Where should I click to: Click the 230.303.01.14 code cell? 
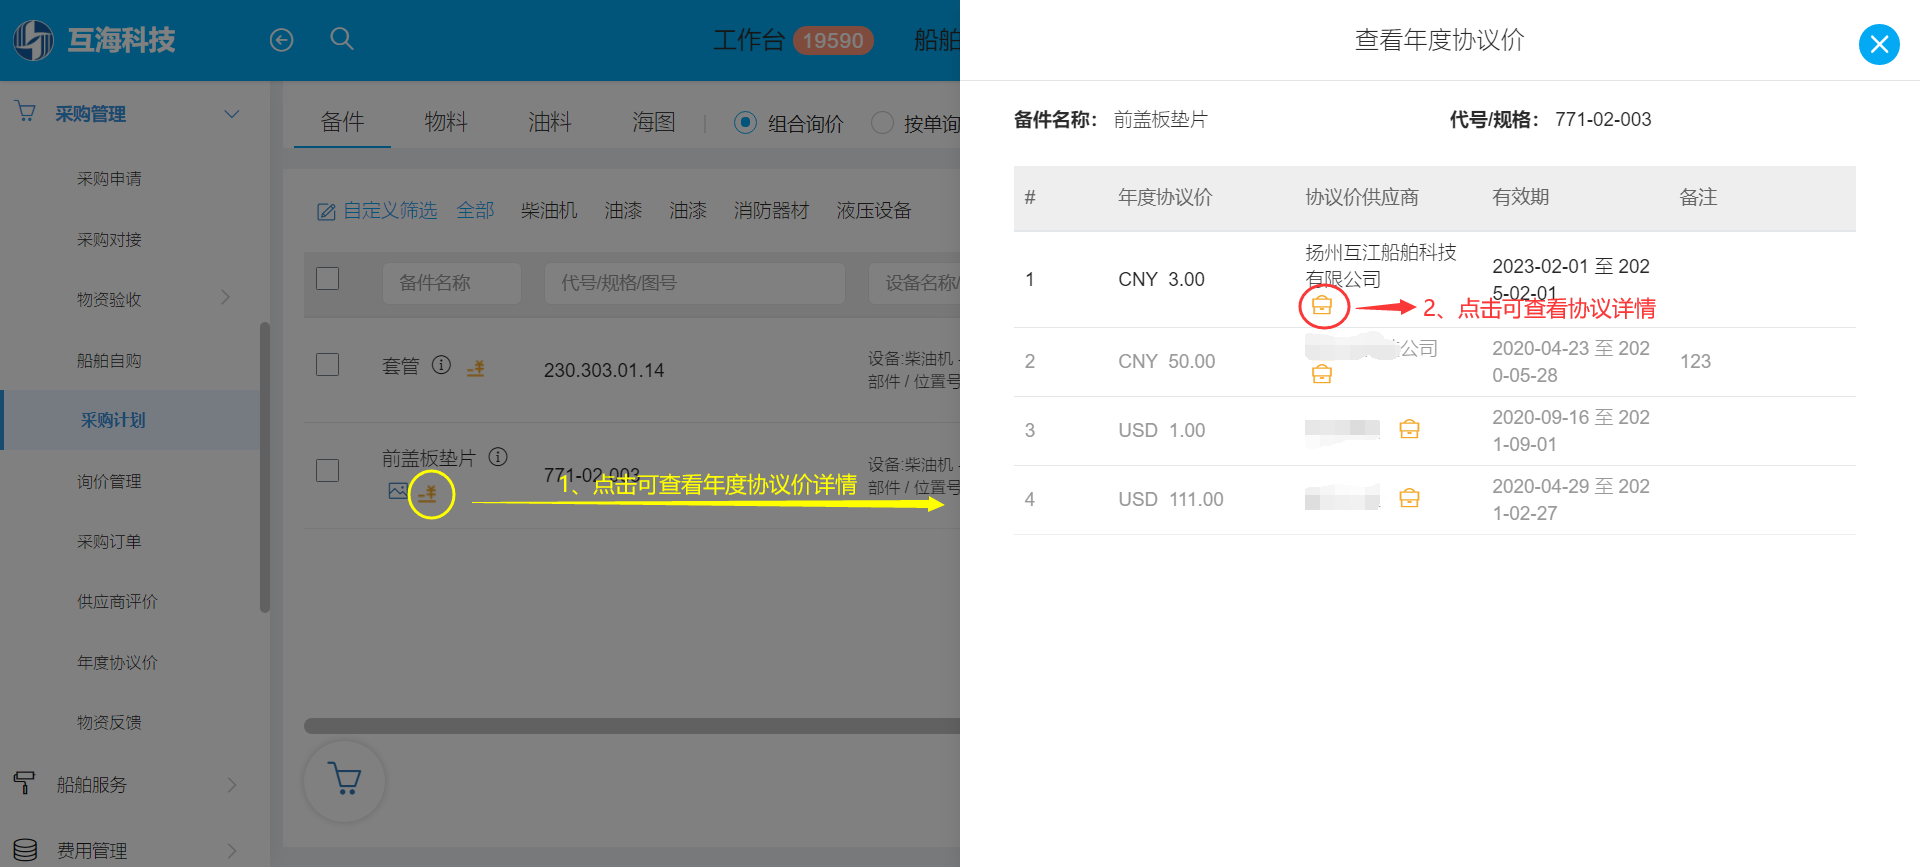(604, 371)
